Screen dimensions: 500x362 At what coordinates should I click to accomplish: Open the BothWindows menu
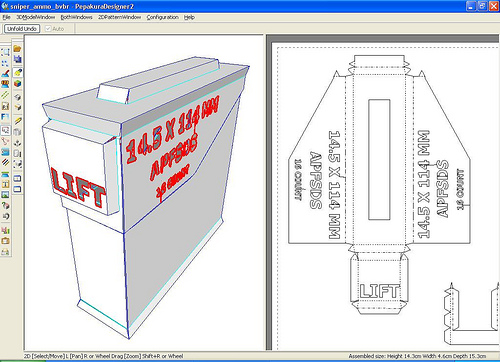76,17
